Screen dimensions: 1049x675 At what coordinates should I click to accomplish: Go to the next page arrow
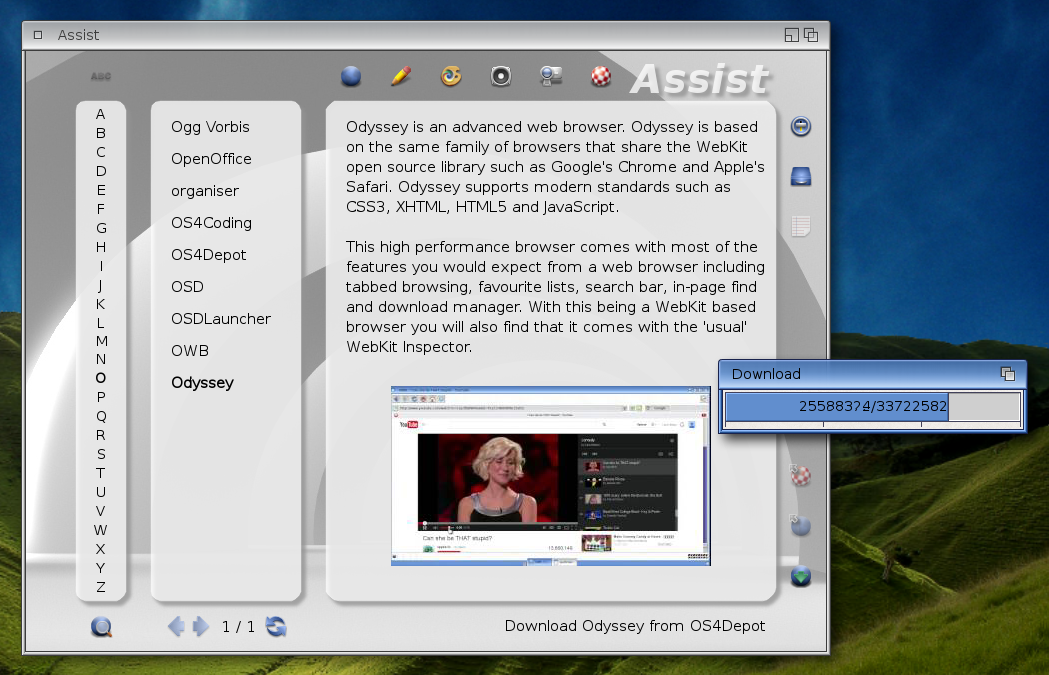point(201,627)
